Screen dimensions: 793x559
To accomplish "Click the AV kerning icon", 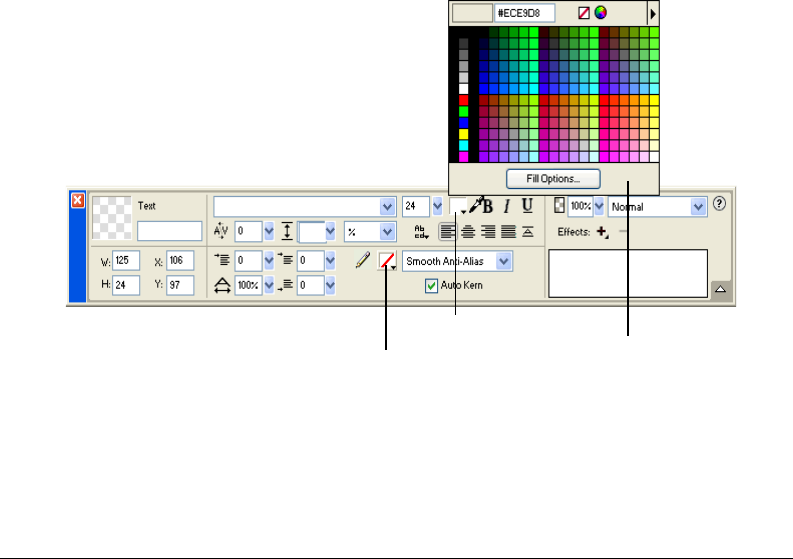I will tap(221, 231).
